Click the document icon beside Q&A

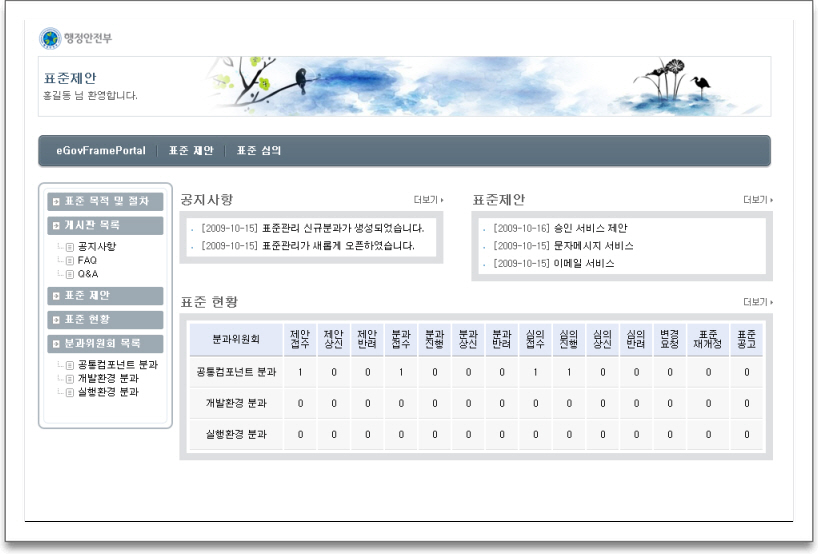point(70,273)
